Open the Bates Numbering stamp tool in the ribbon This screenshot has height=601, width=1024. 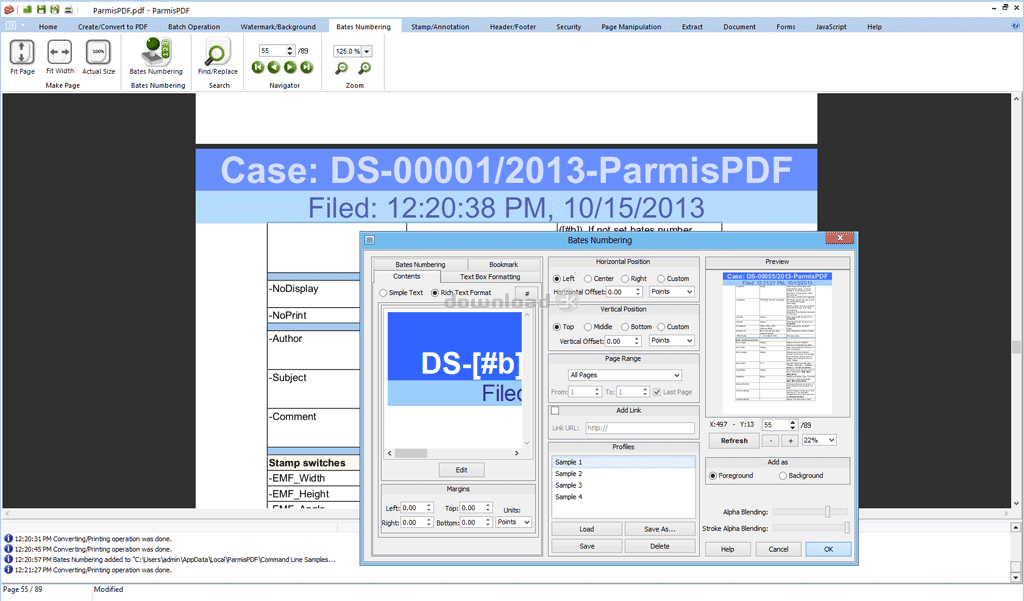tap(156, 52)
